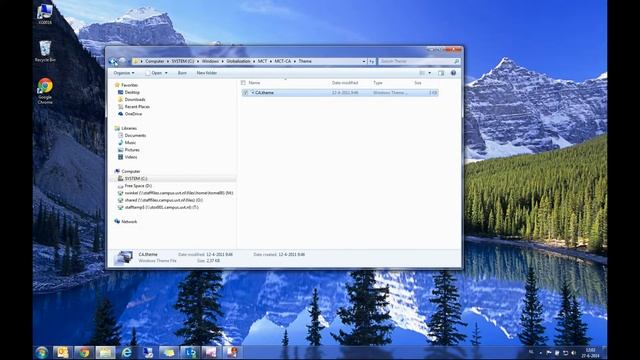Expand the chevron after Computer in the path

click(168, 61)
